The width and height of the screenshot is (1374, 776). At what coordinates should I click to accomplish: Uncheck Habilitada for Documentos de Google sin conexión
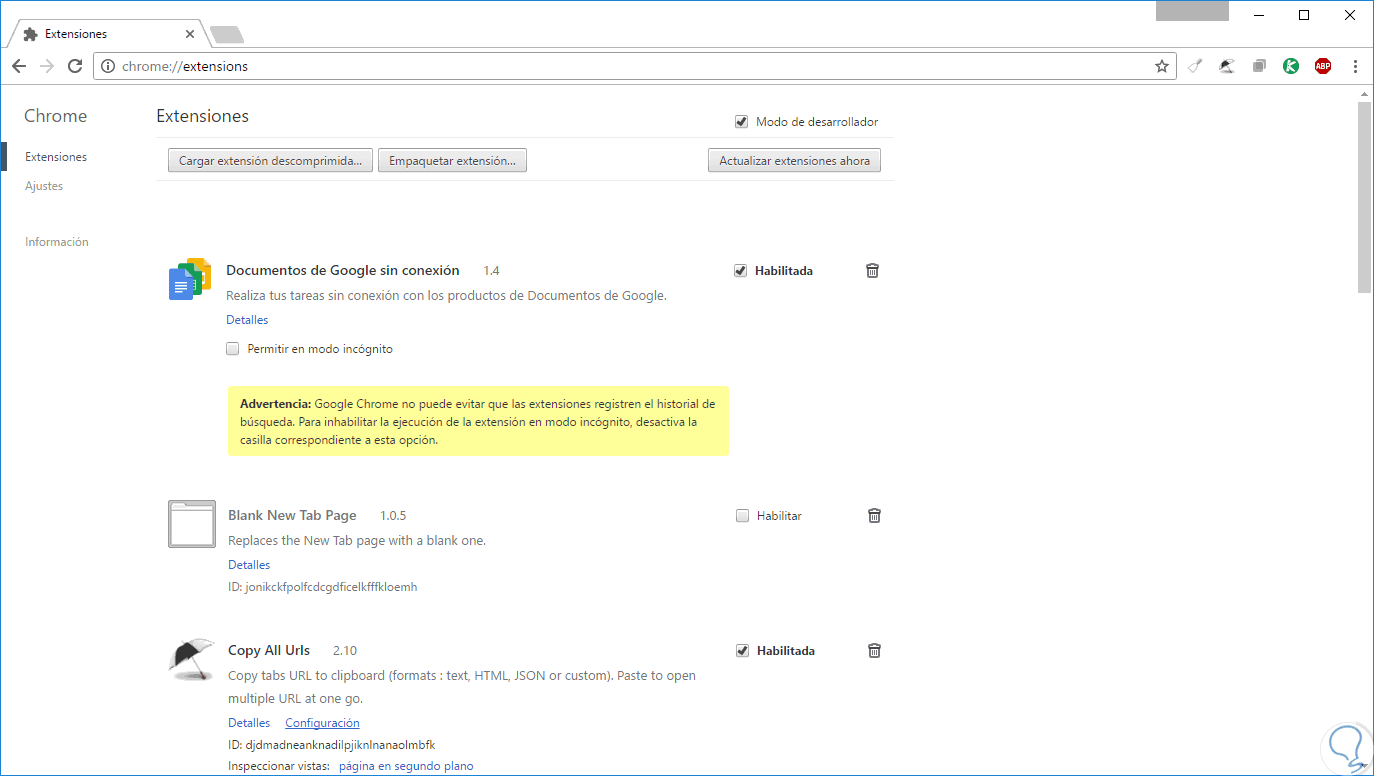[x=740, y=270]
